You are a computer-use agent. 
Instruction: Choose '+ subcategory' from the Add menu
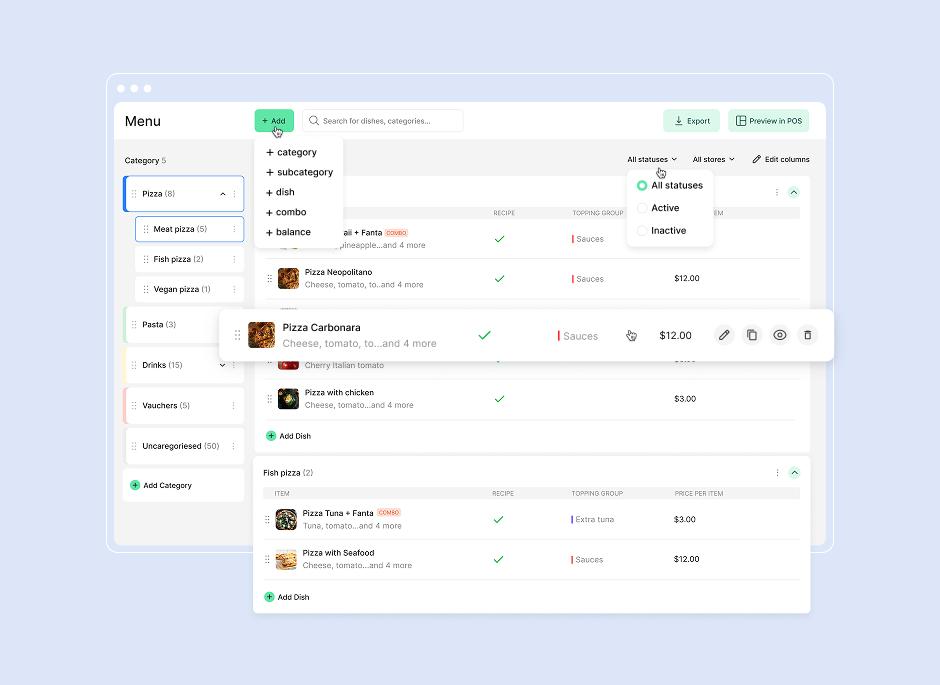coord(300,172)
